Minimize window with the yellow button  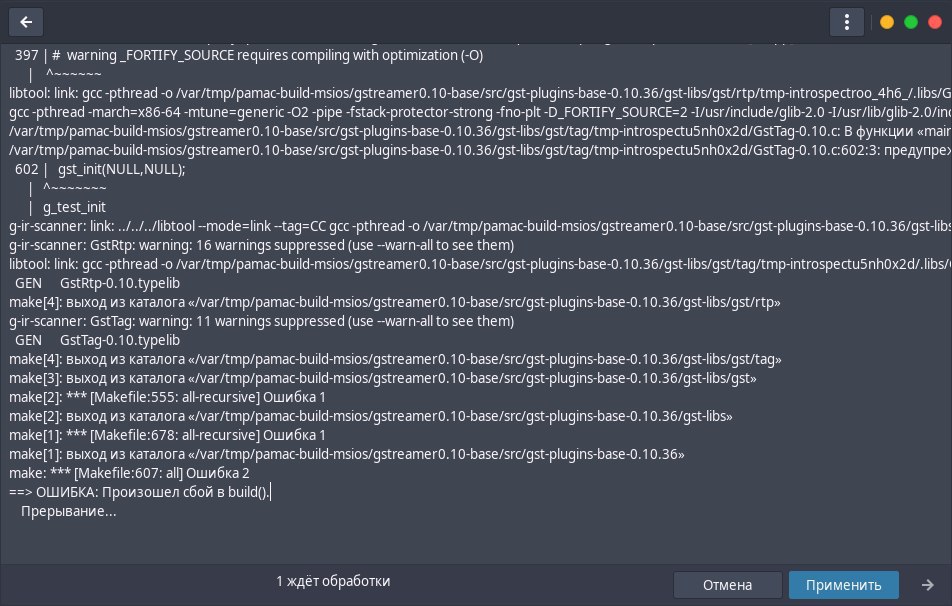pos(886,22)
